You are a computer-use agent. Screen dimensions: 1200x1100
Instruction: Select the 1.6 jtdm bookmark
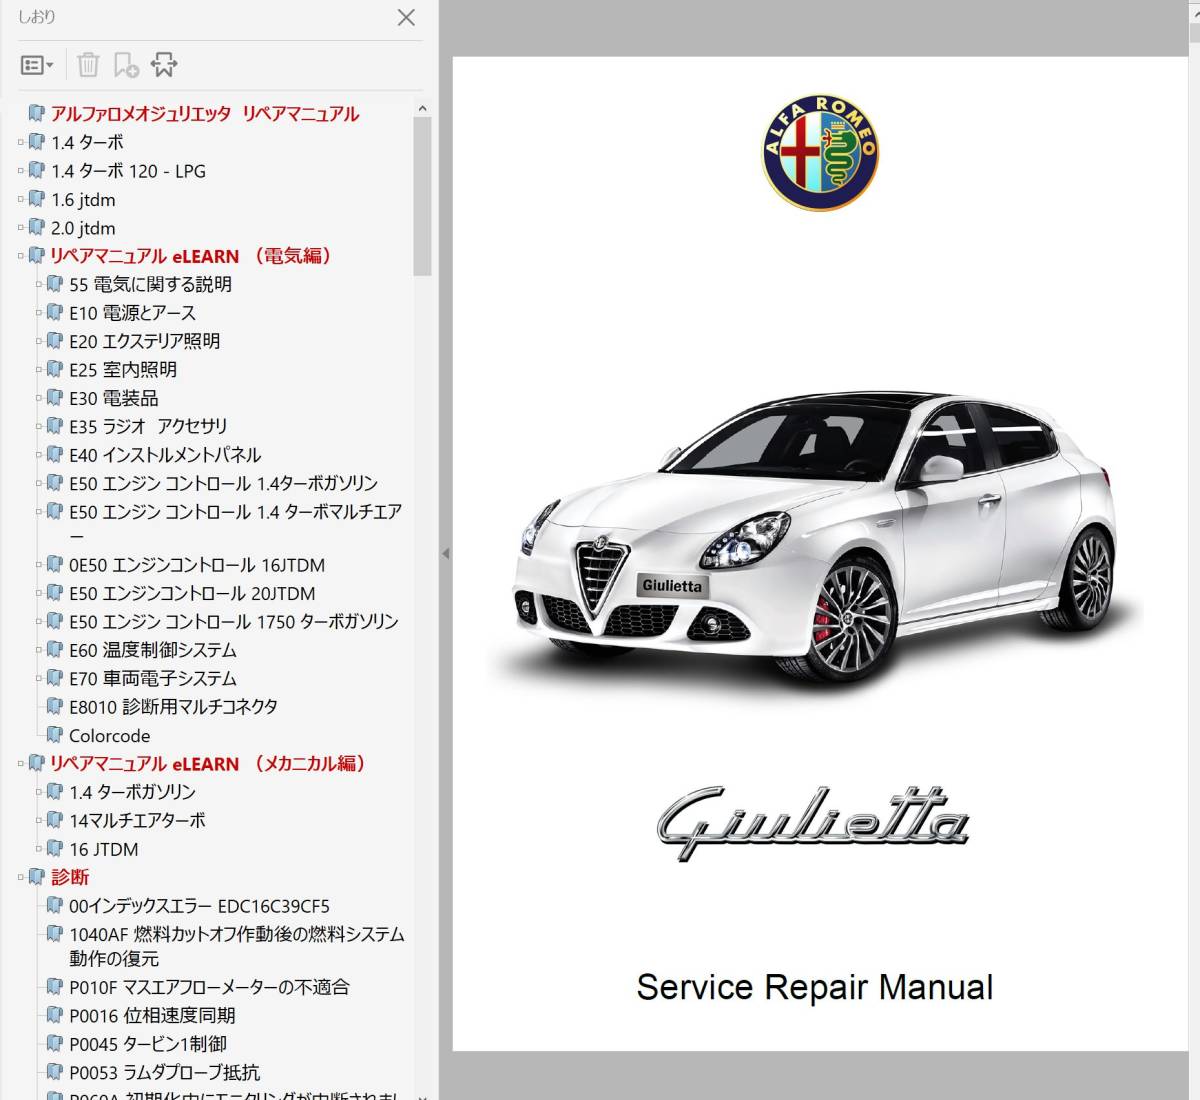point(83,200)
